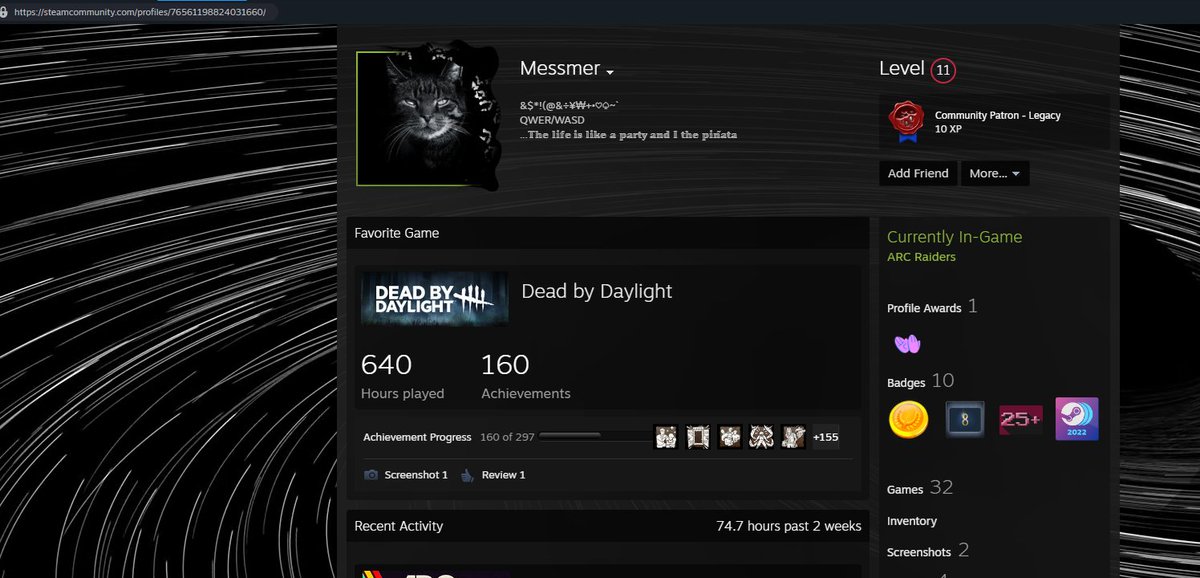Open the Screenshots 2 sidebar link

pyautogui.click(x=928, y=551)
